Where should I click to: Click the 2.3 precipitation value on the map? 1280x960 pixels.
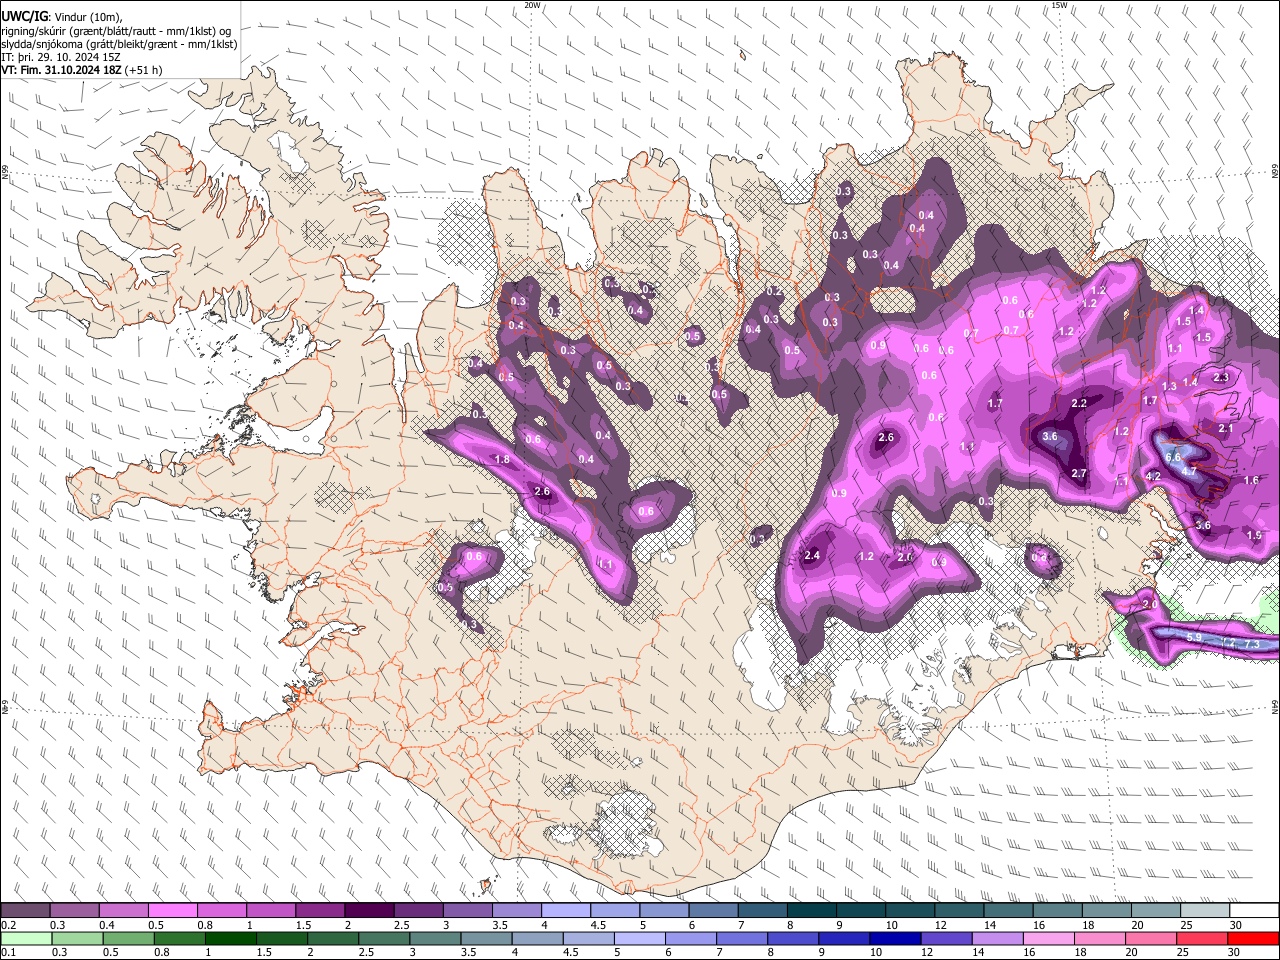point(1221,377)
